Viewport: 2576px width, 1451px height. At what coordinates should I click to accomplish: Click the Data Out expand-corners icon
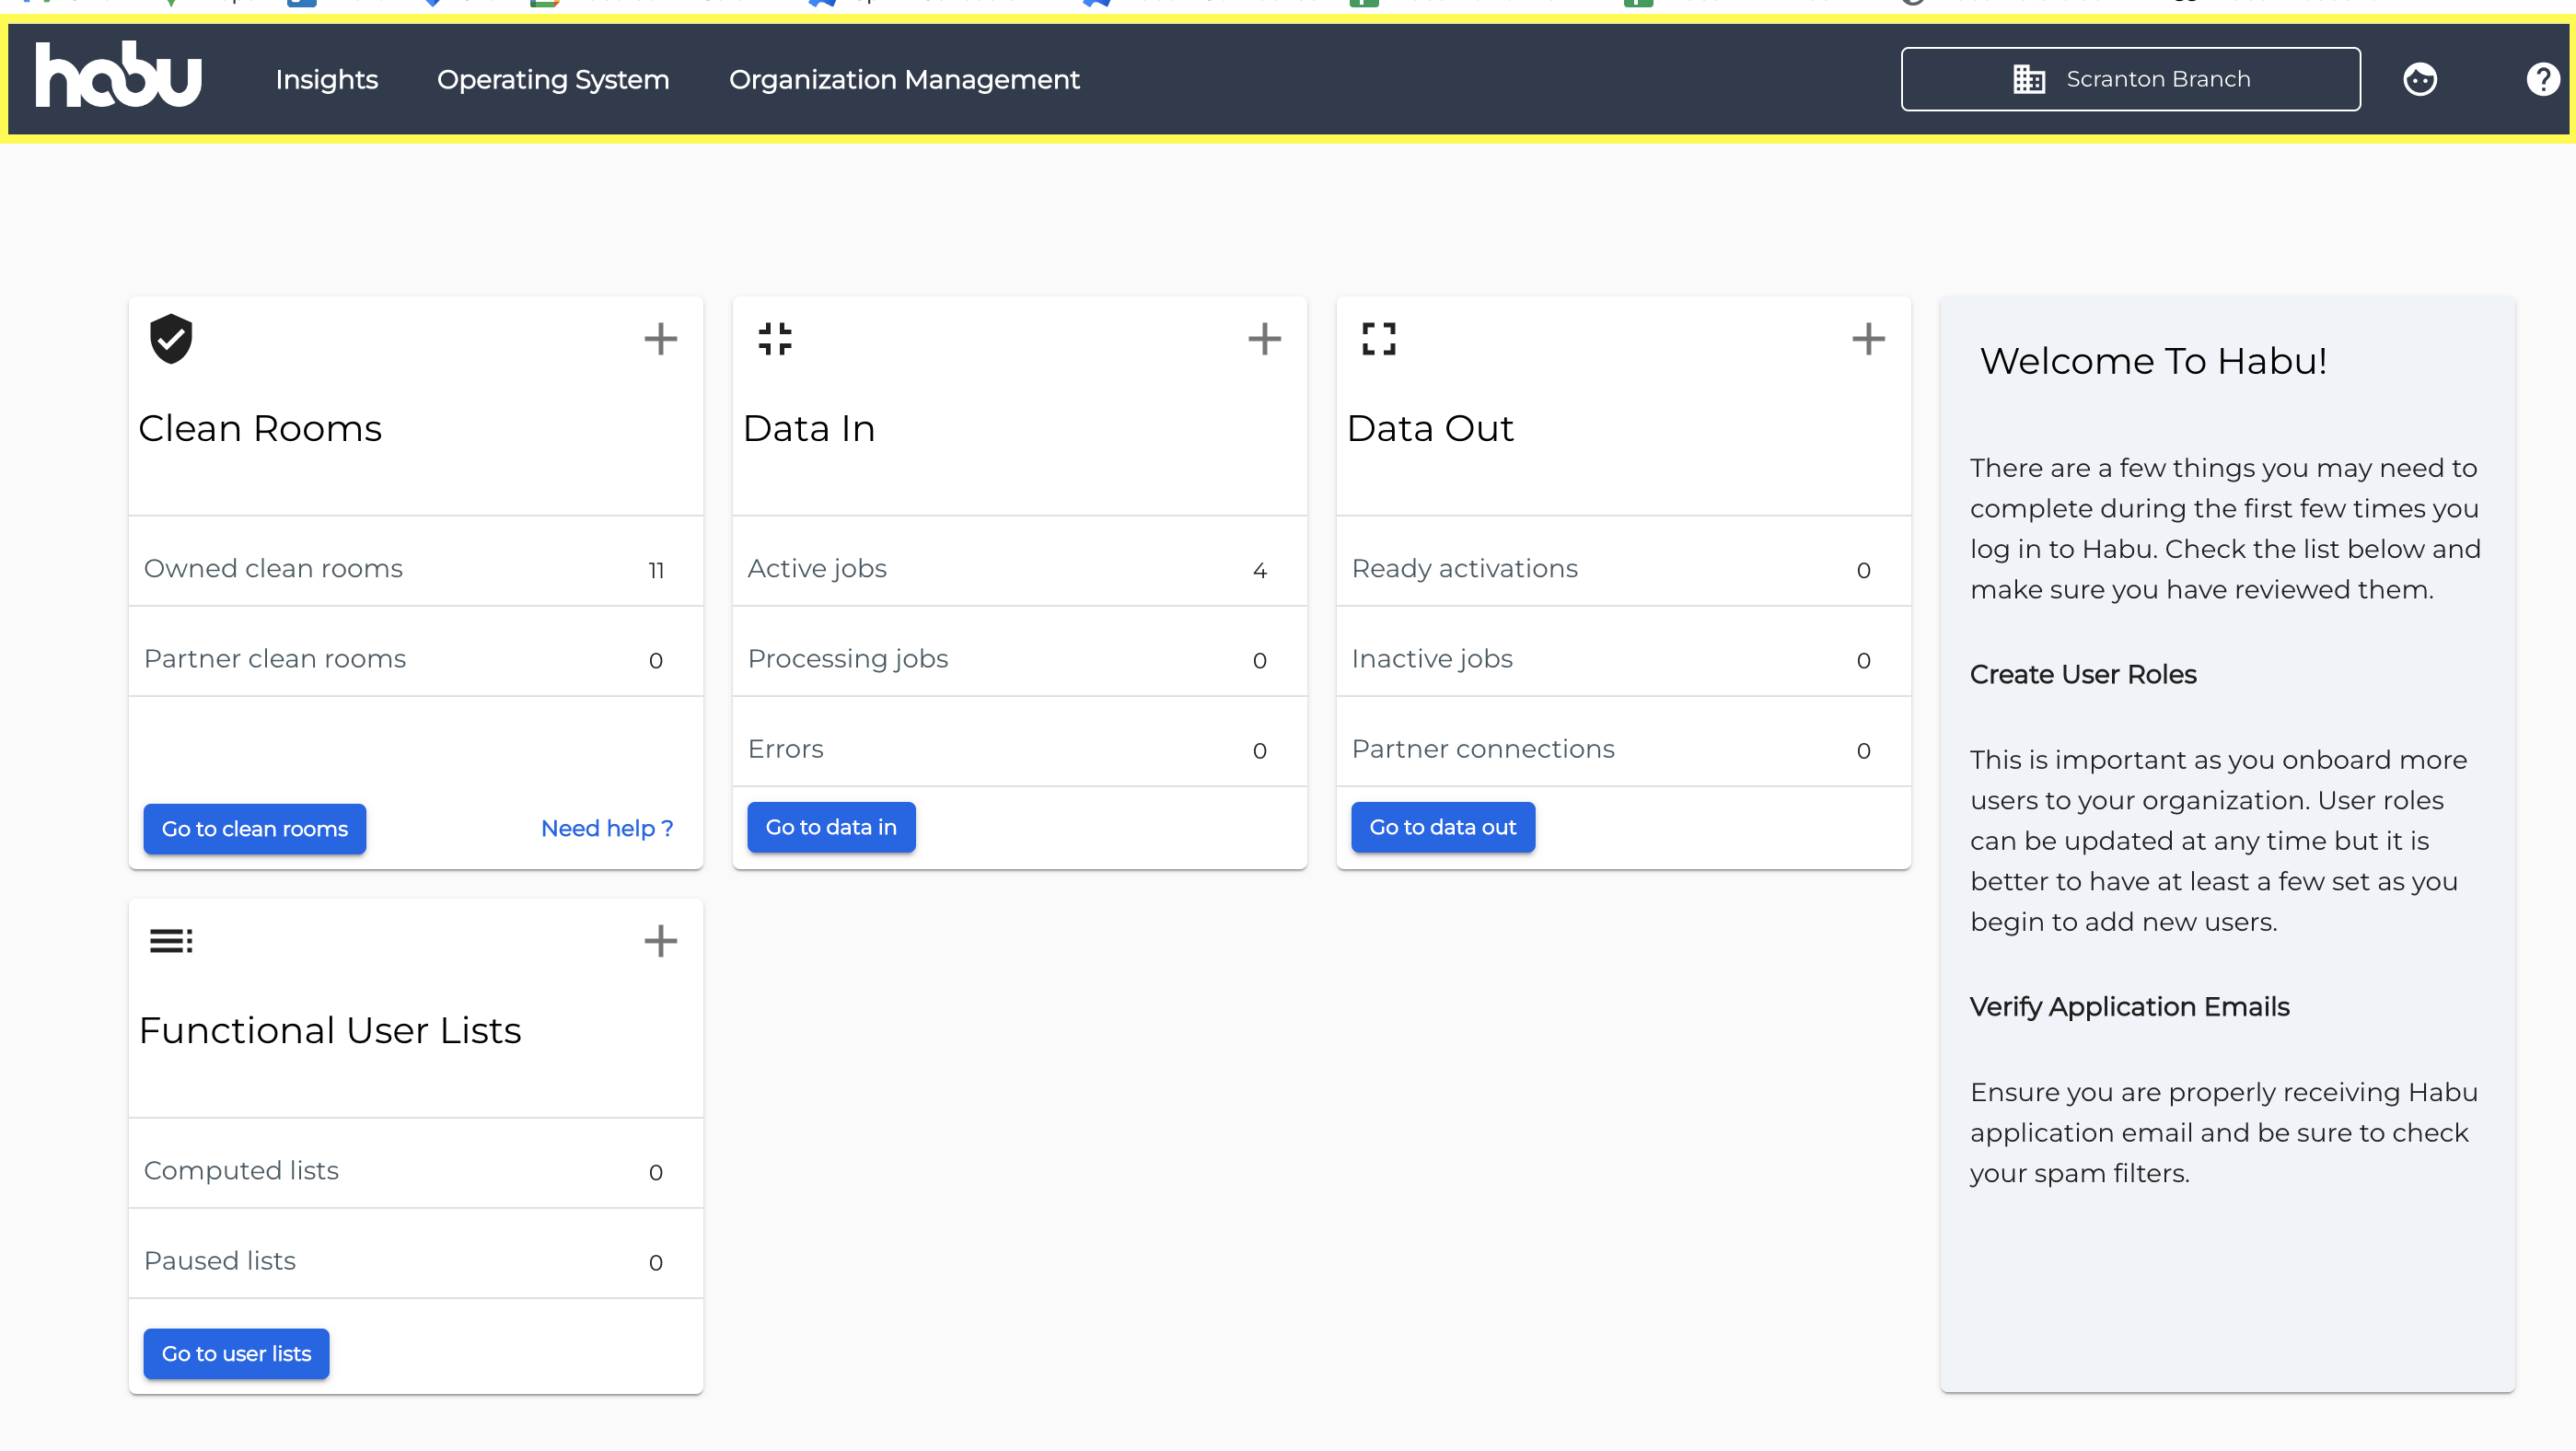pyautogui.click(x=1379, y=339)
